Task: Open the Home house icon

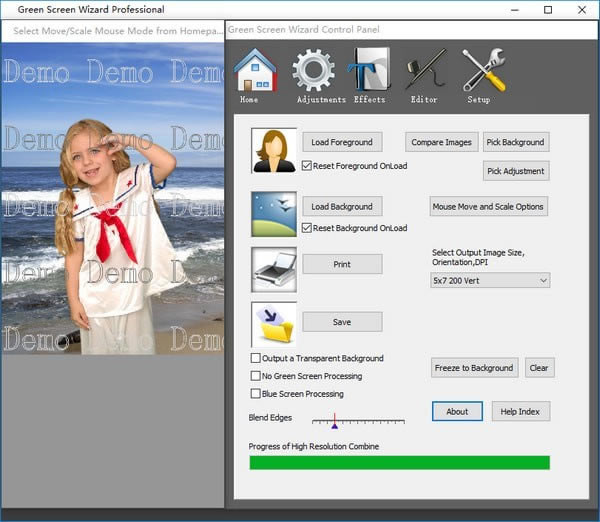Action: pos(254,71)
